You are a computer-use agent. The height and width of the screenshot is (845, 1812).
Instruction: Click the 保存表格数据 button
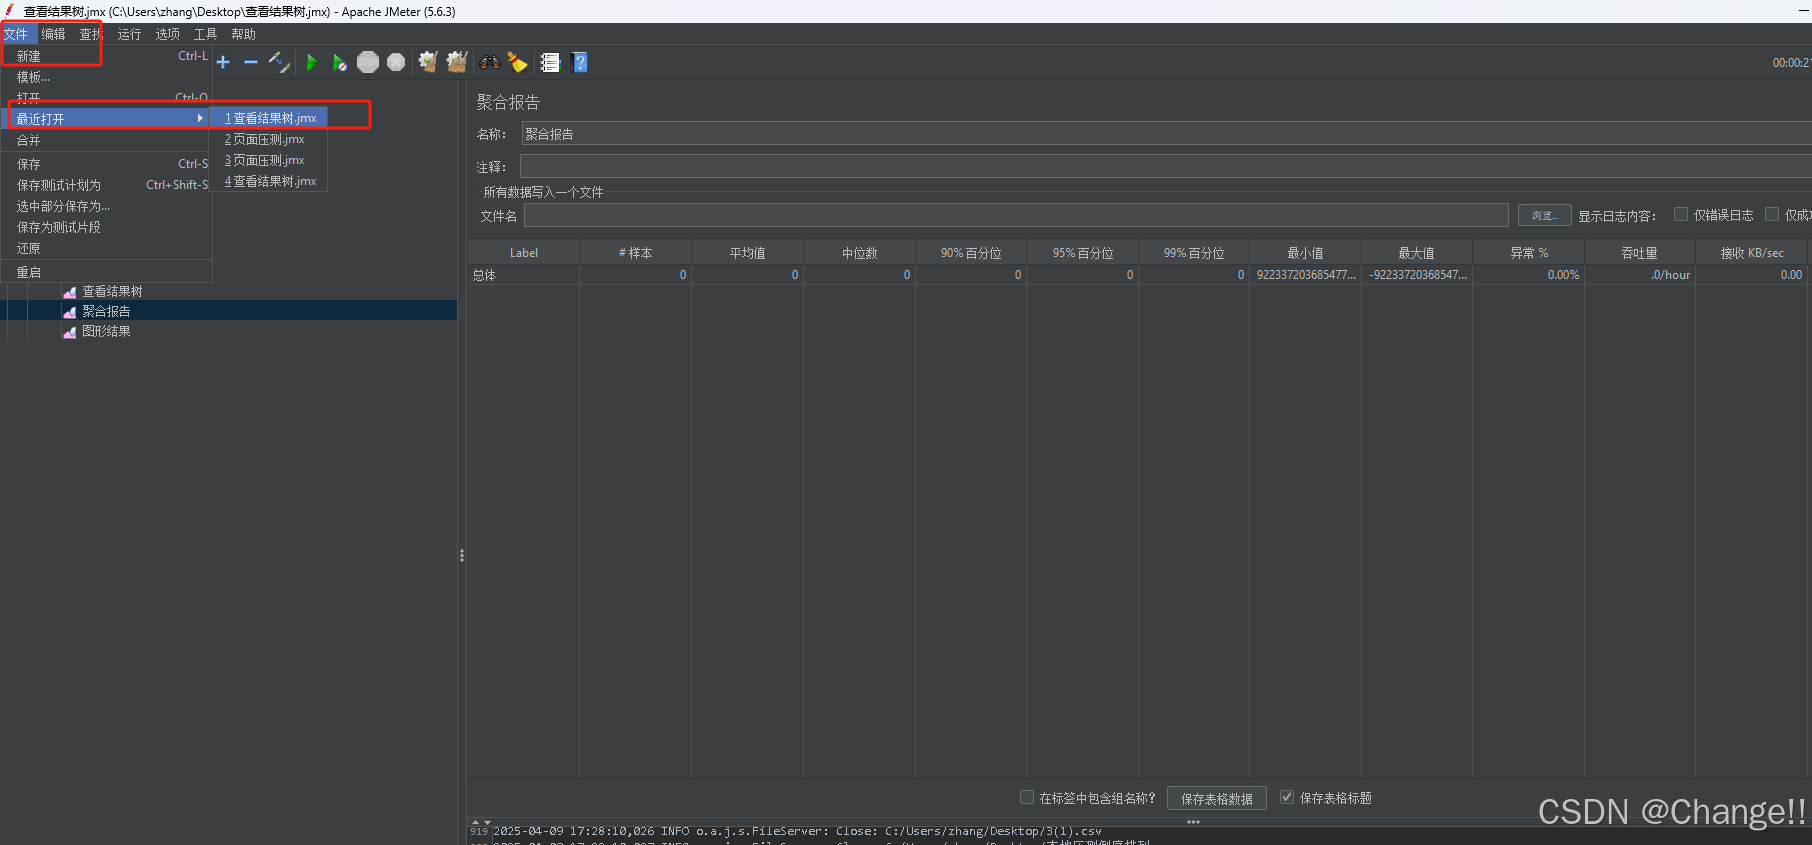pyautogui.click(x=1216, y=798)
